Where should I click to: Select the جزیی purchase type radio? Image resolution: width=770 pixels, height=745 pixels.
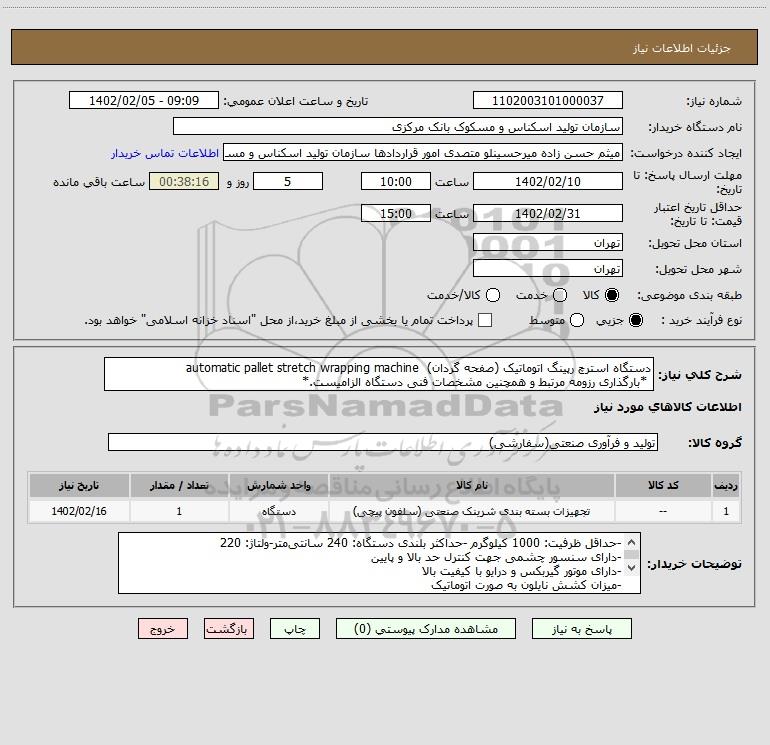point(635,320)
